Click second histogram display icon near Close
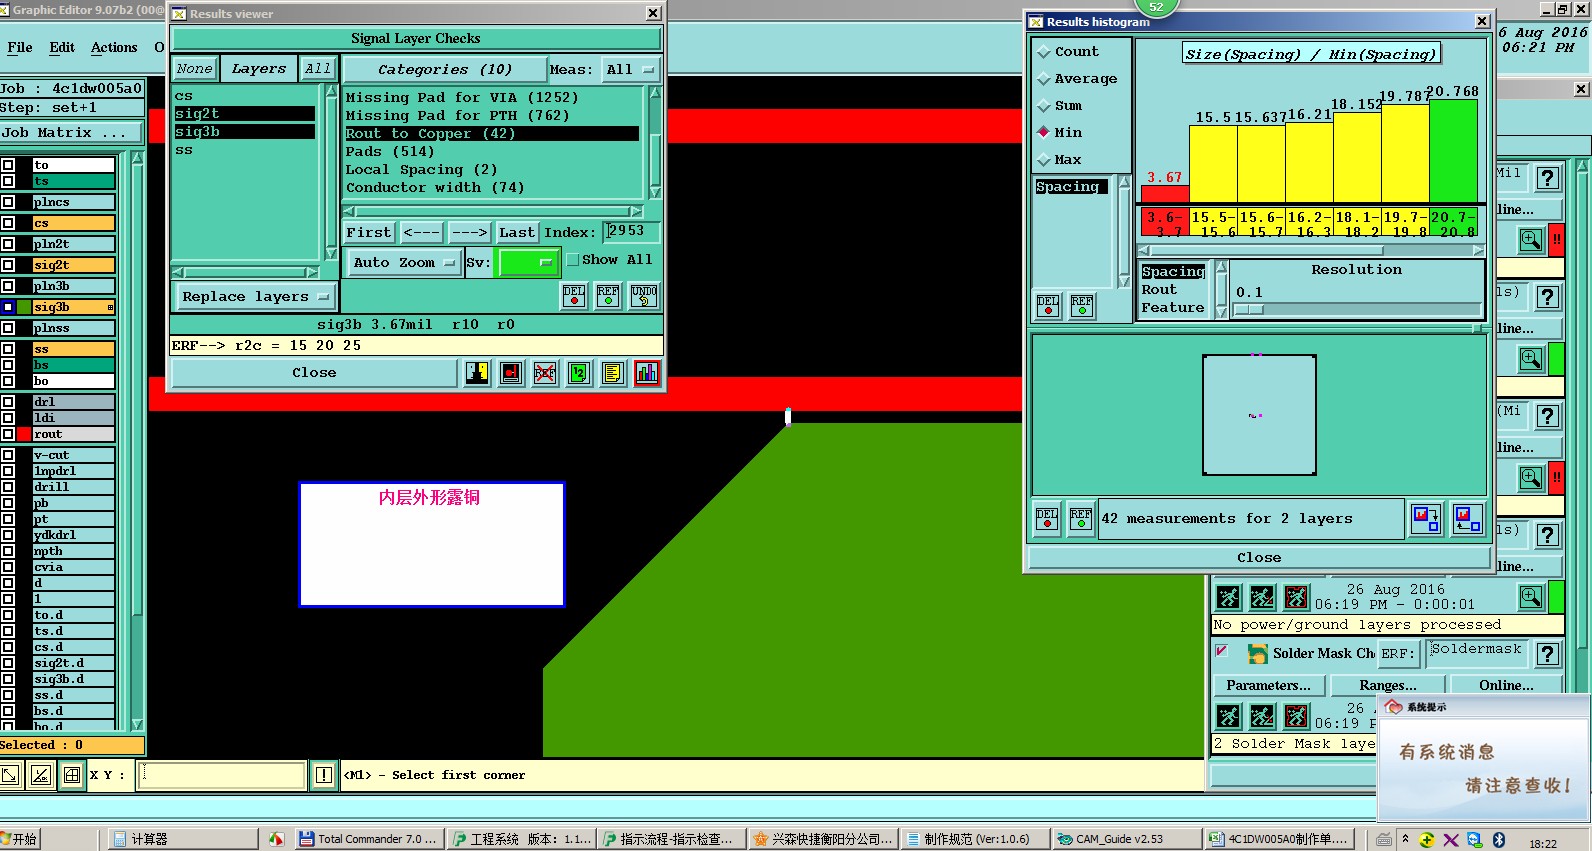 [x=1467, y=518]
